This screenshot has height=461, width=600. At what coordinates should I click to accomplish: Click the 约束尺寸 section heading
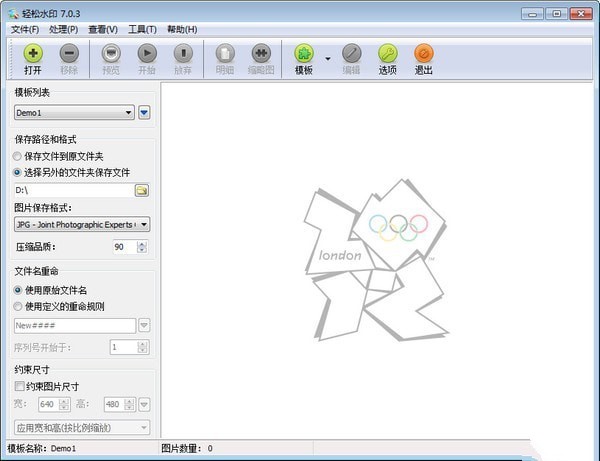point(32,370)
